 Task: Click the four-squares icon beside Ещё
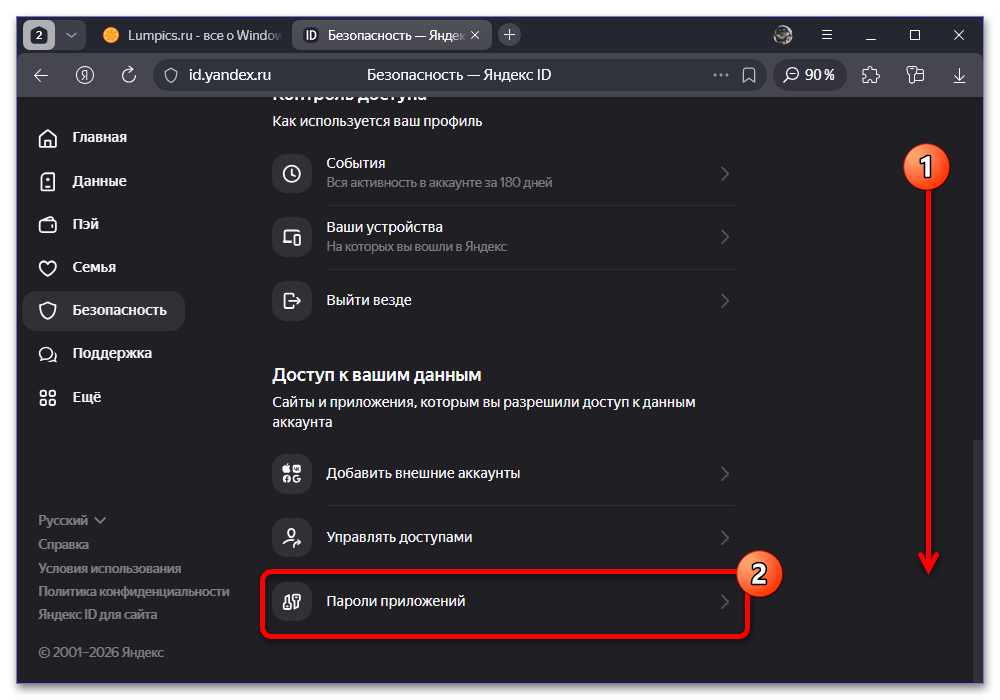coord(48,398)
